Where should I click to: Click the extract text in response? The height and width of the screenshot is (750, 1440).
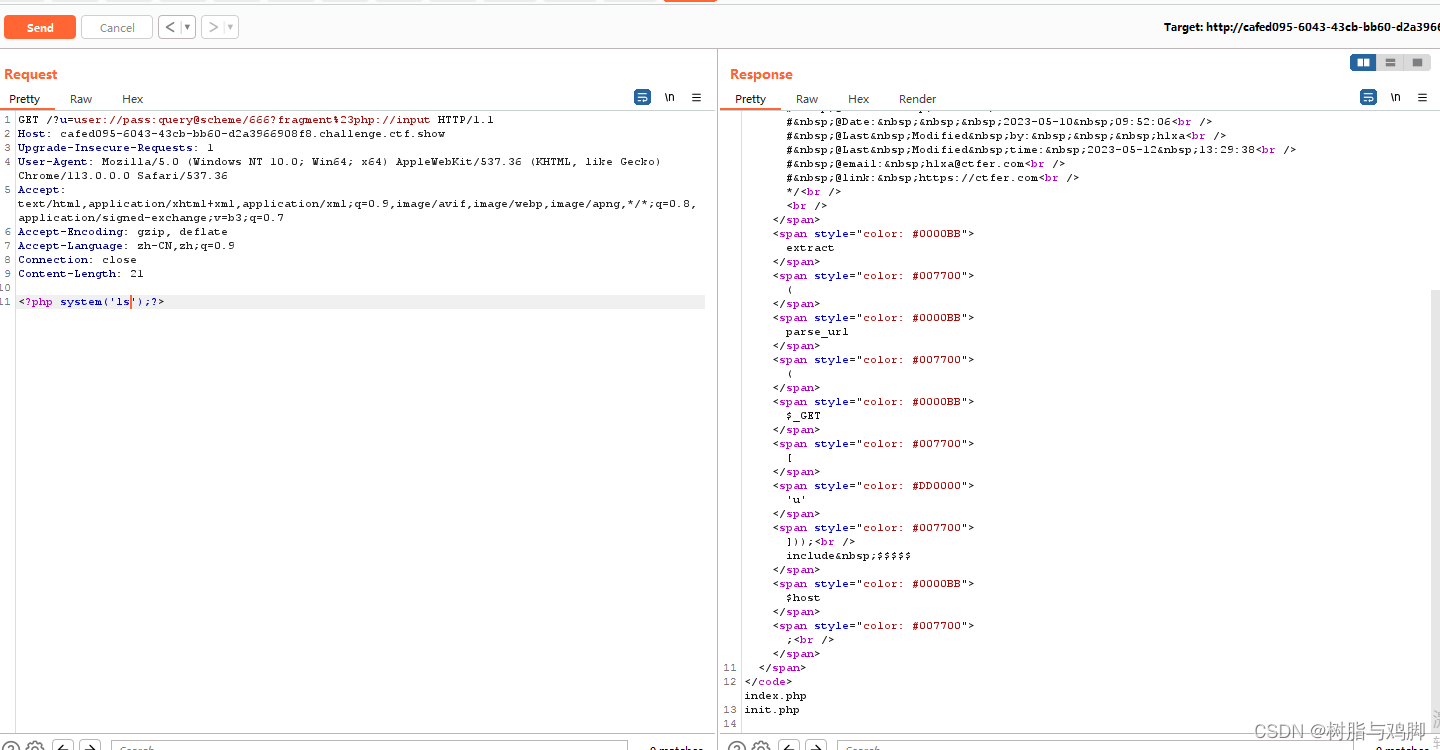(810, 248)
